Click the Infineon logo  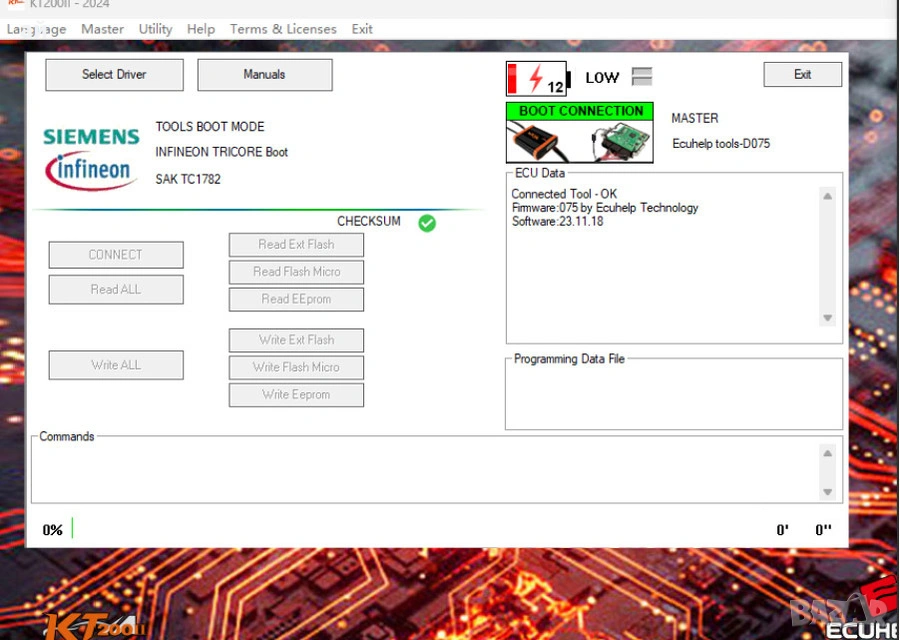[x=90, y=170]
